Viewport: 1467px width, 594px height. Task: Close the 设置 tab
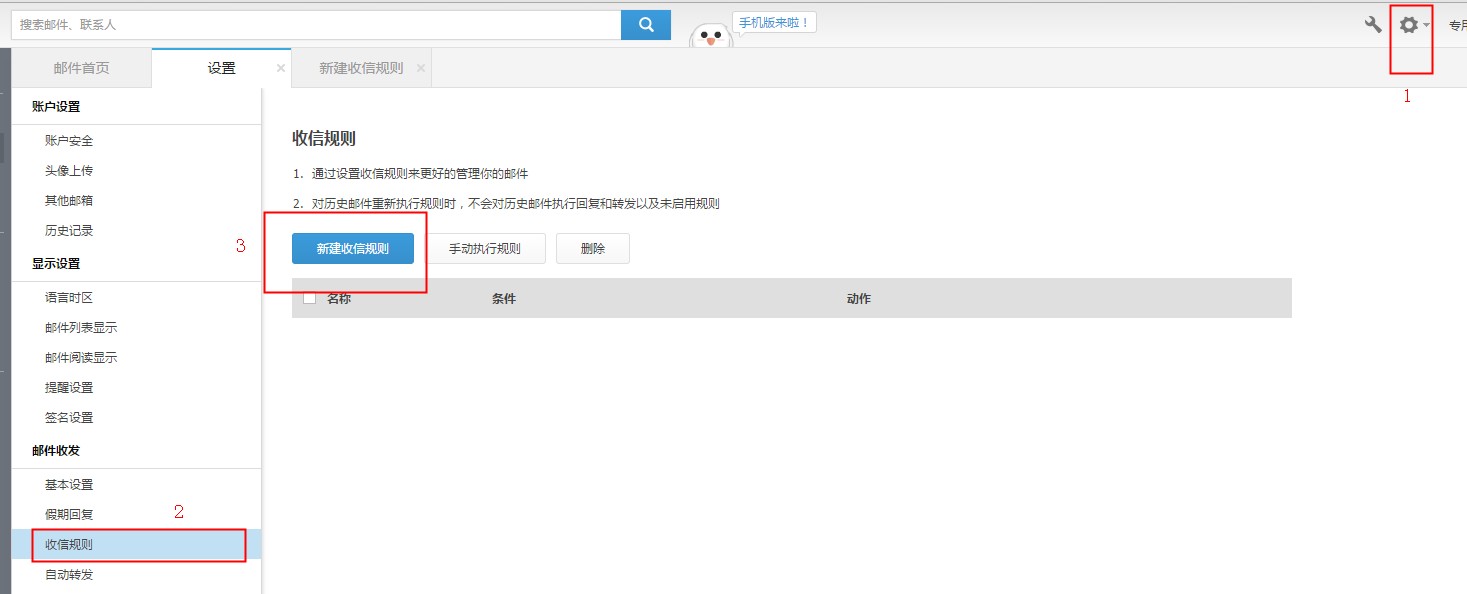click(x=281, y=68)
